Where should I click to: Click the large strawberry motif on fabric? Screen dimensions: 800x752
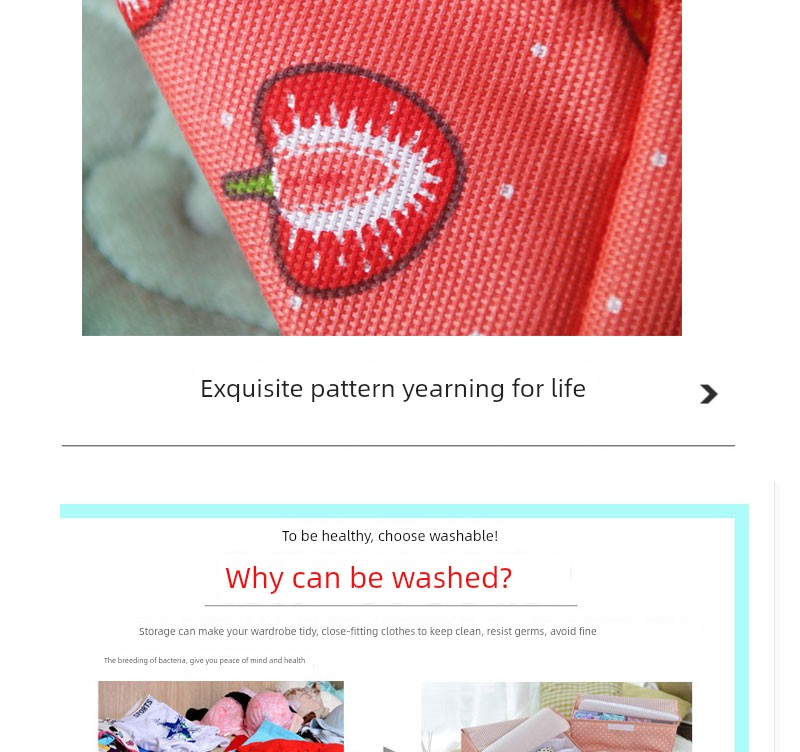point(357,179)
